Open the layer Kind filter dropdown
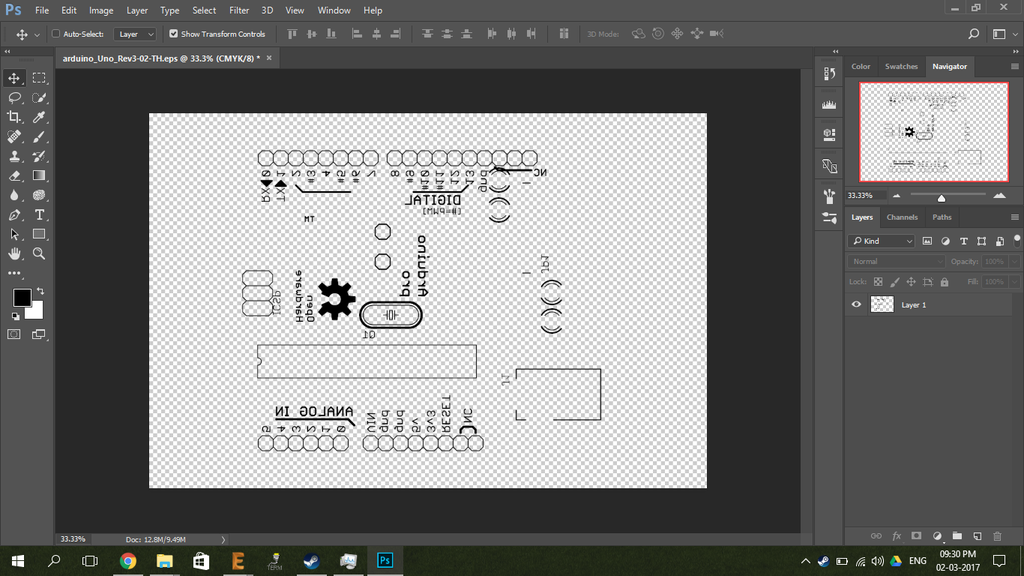Screen dimensions: 1024x576 pyautogui.click(x=882, y=241)
